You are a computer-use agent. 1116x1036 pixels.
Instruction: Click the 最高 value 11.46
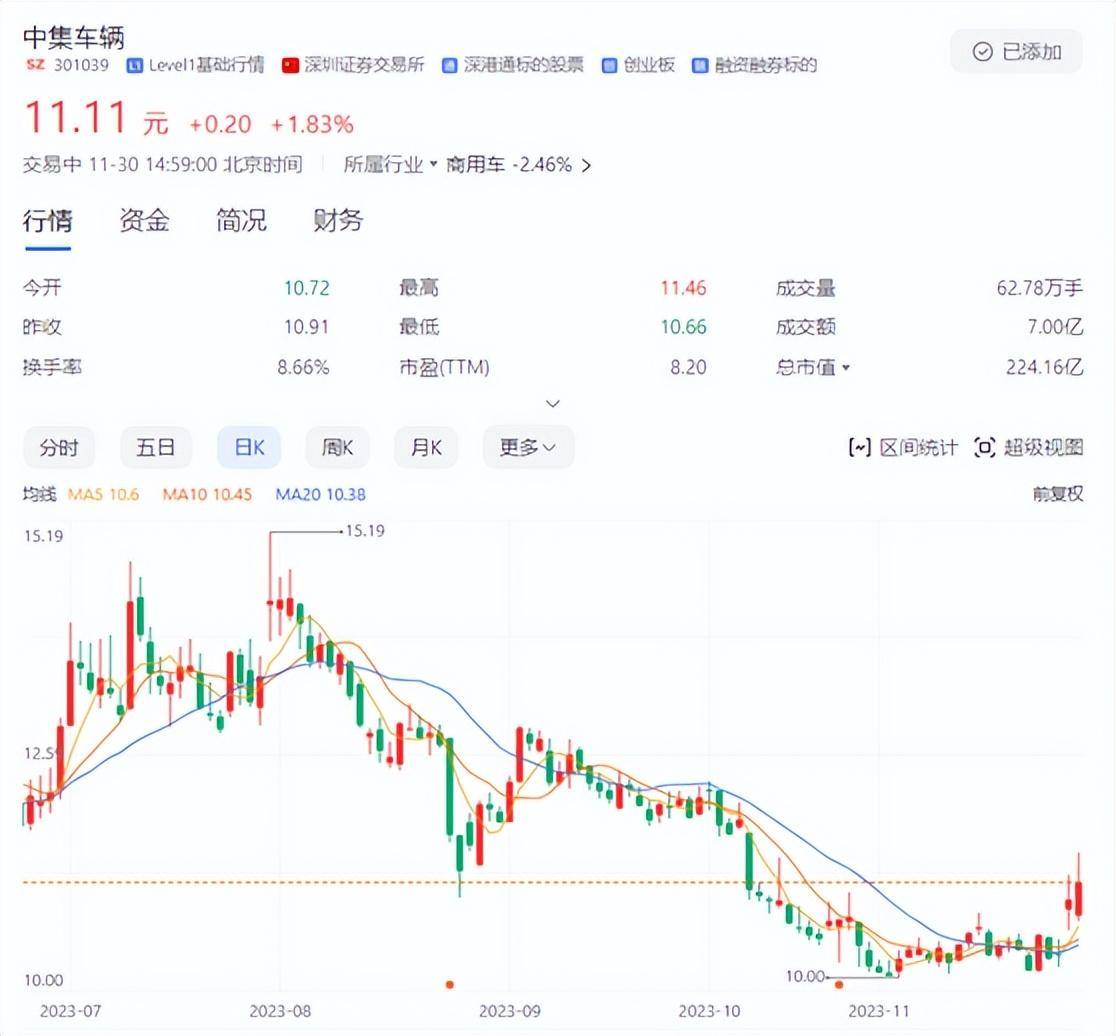point(683,288)
